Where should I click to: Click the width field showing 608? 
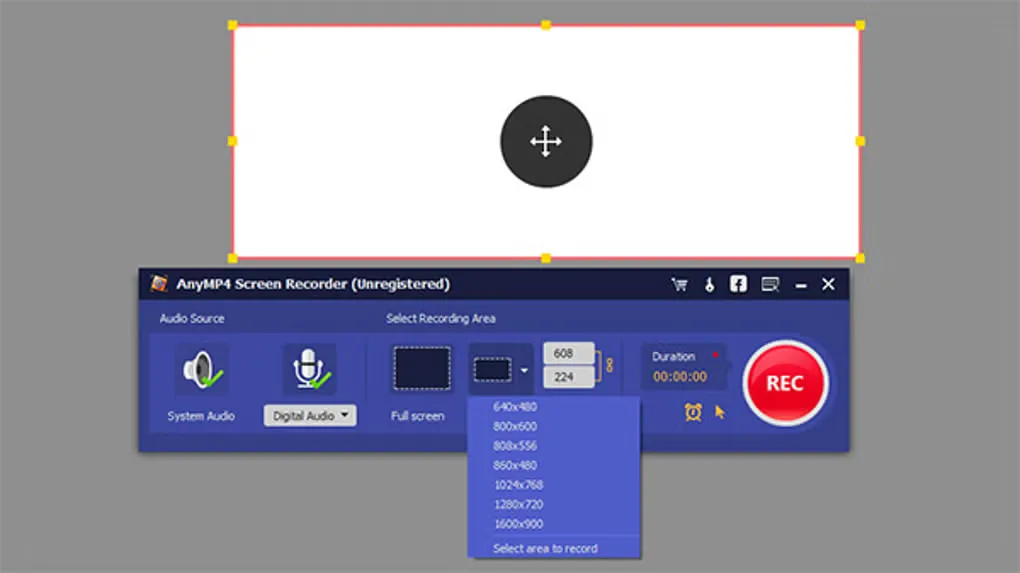[x=568, y=353]
